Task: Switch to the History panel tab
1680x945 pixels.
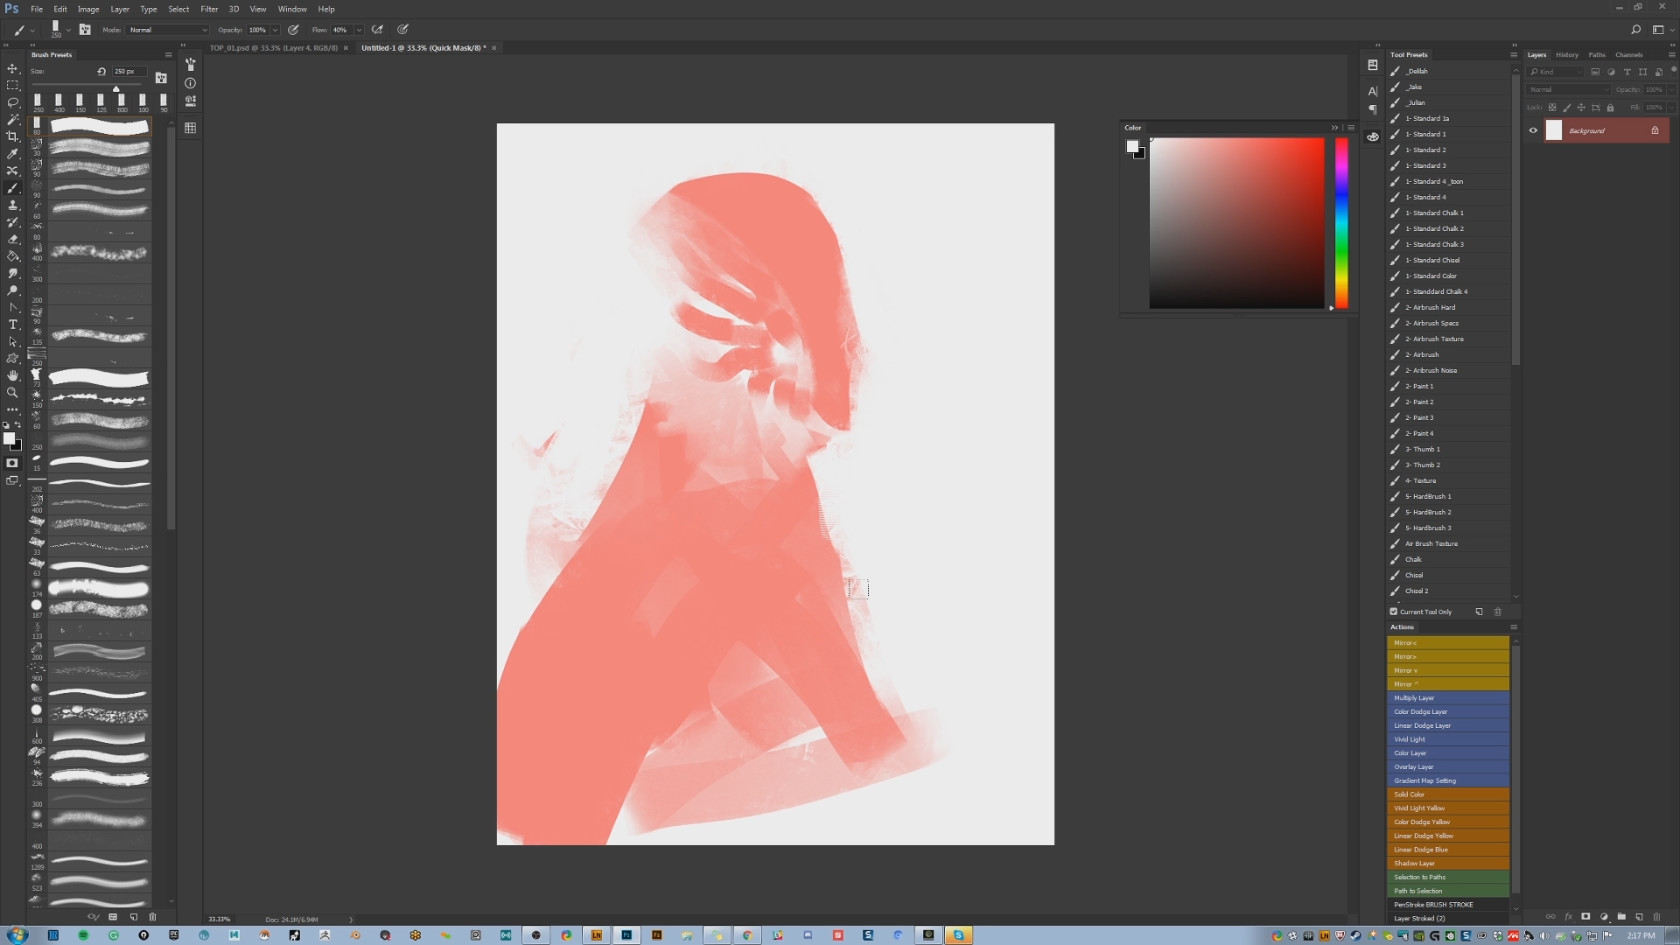Action: pyautogui.click(x=1567, y=55)
